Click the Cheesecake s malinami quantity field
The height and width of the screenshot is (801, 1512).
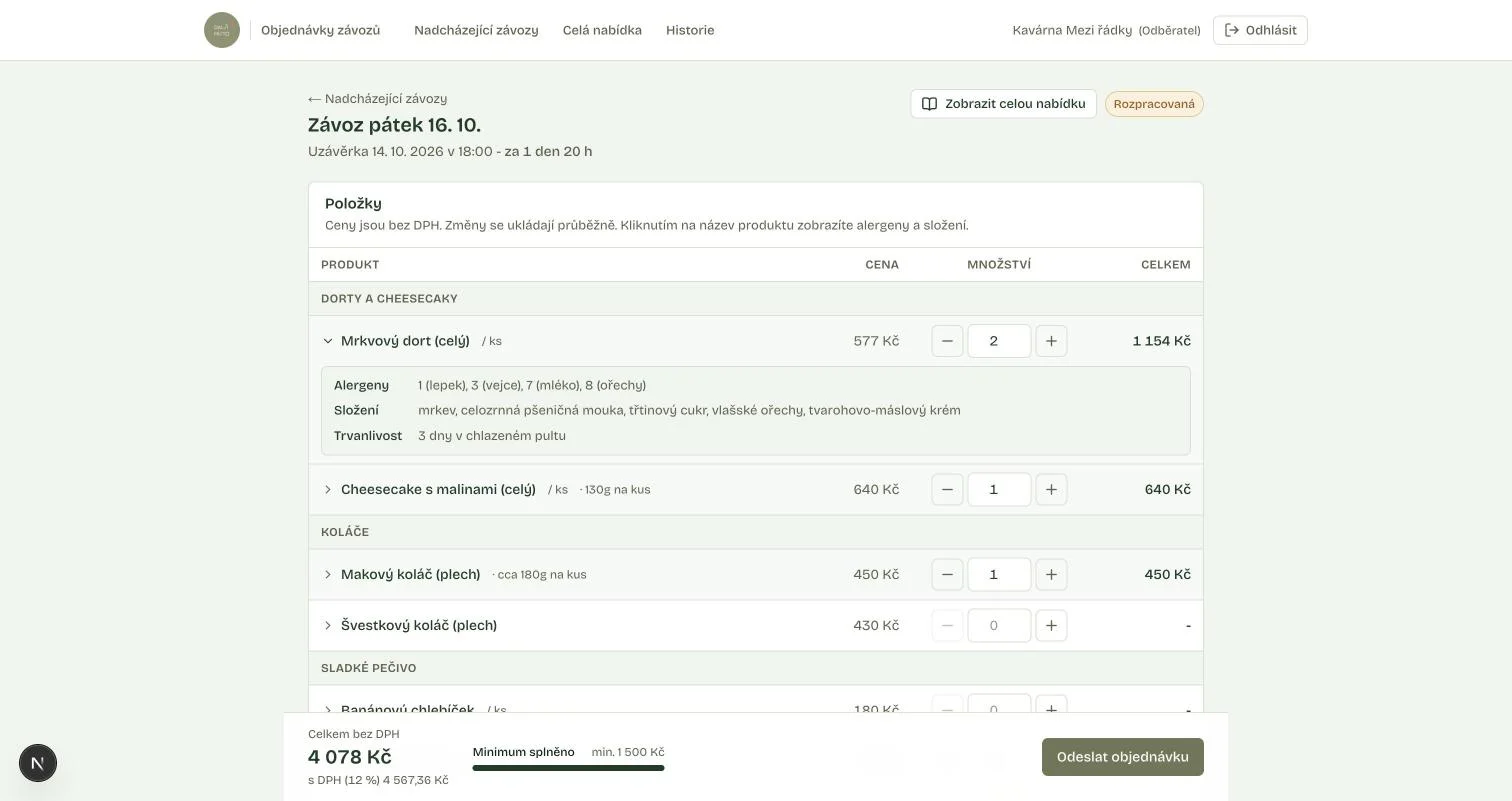pyautogui.click(x=999, y=489)
